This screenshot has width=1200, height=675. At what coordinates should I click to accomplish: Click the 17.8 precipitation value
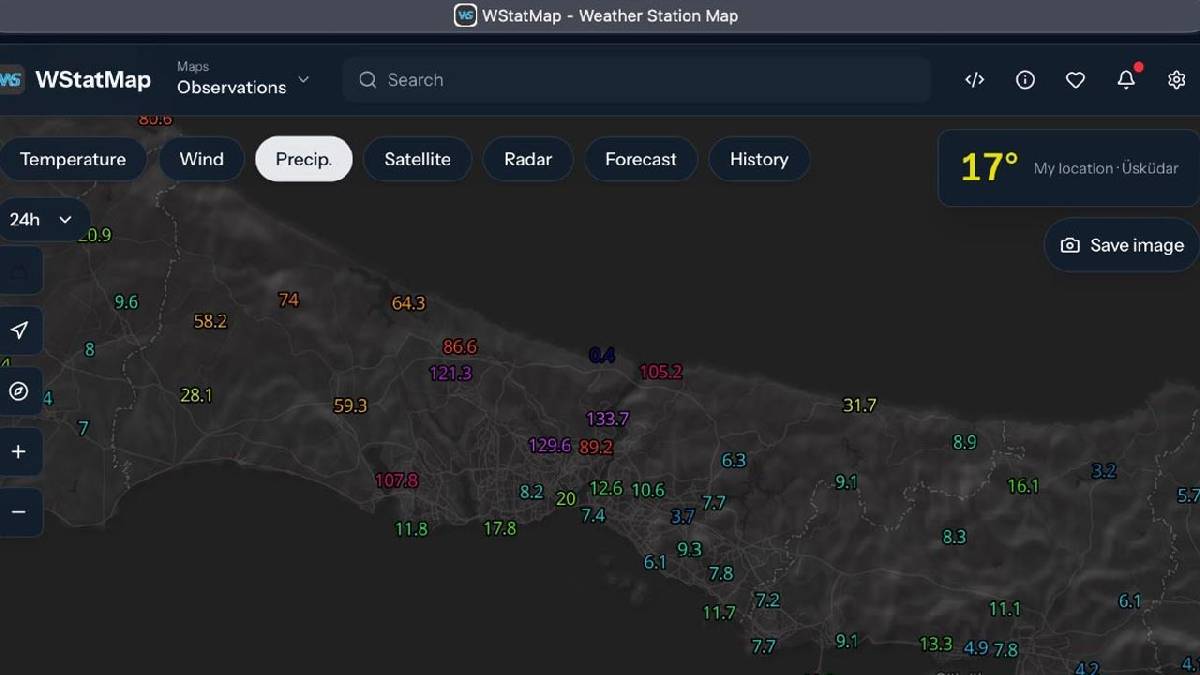click(x=500, y=528)
